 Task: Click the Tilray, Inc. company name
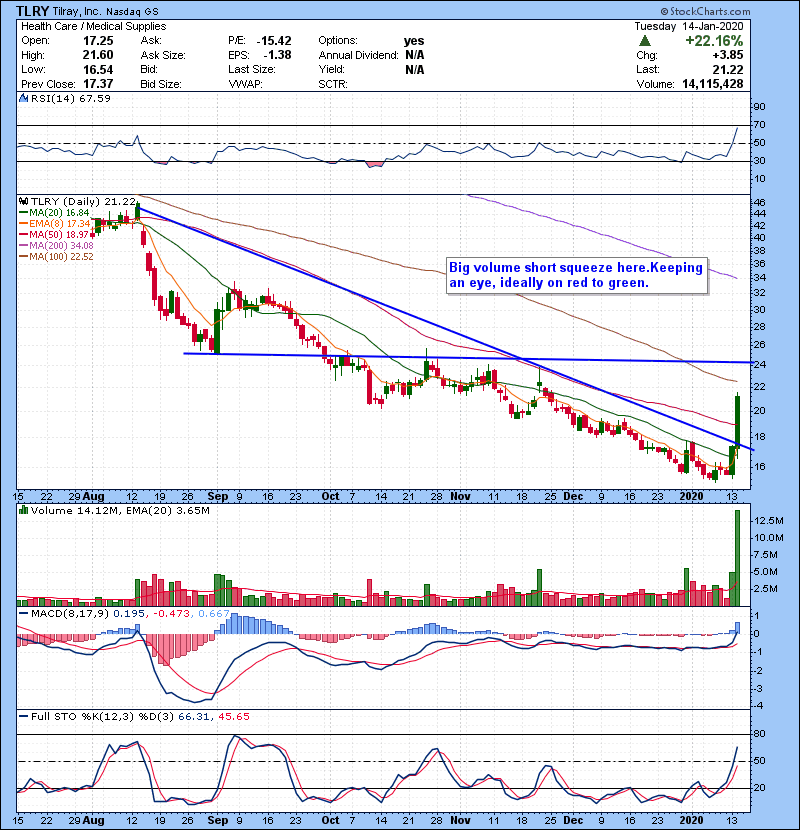tap(76, 11)
